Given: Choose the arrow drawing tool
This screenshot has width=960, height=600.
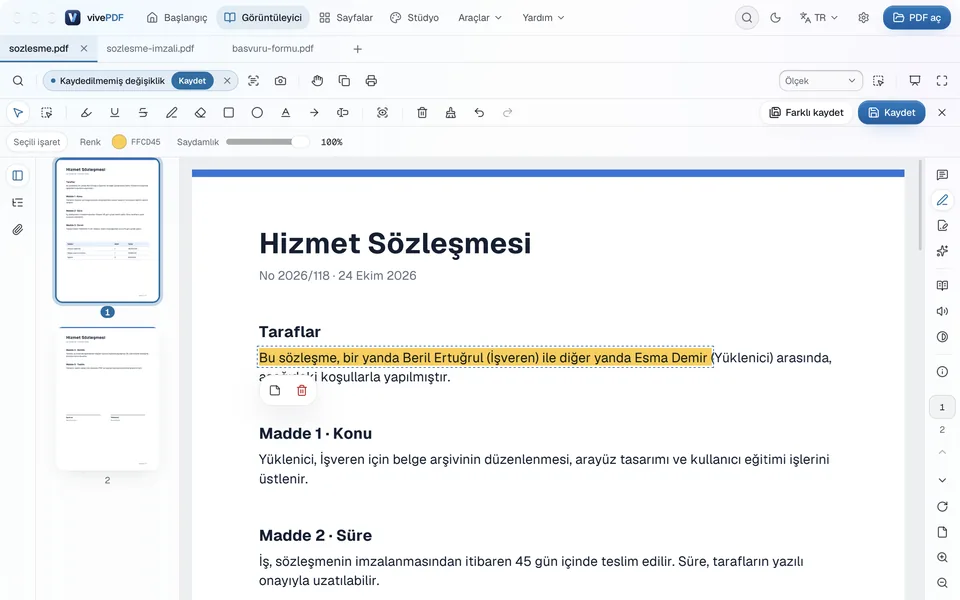Looking at the screenshot, I should [x=314, y=113].
